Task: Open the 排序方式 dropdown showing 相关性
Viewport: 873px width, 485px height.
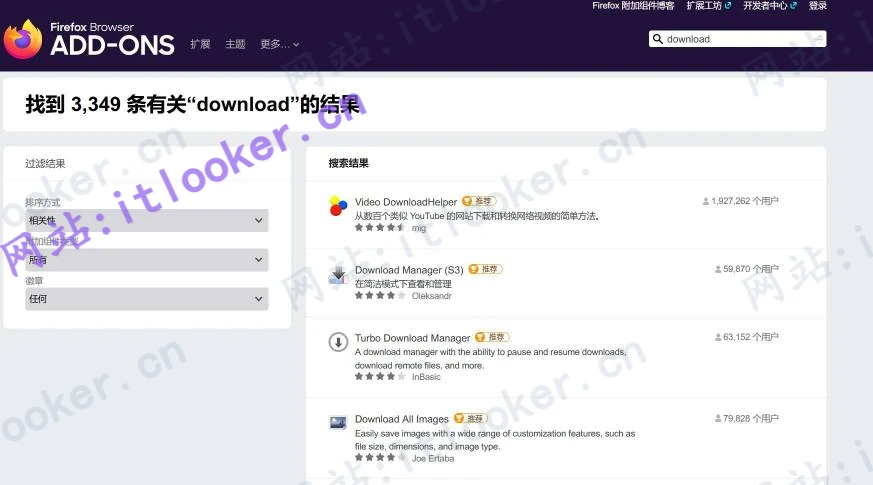Action: (147, 221)
